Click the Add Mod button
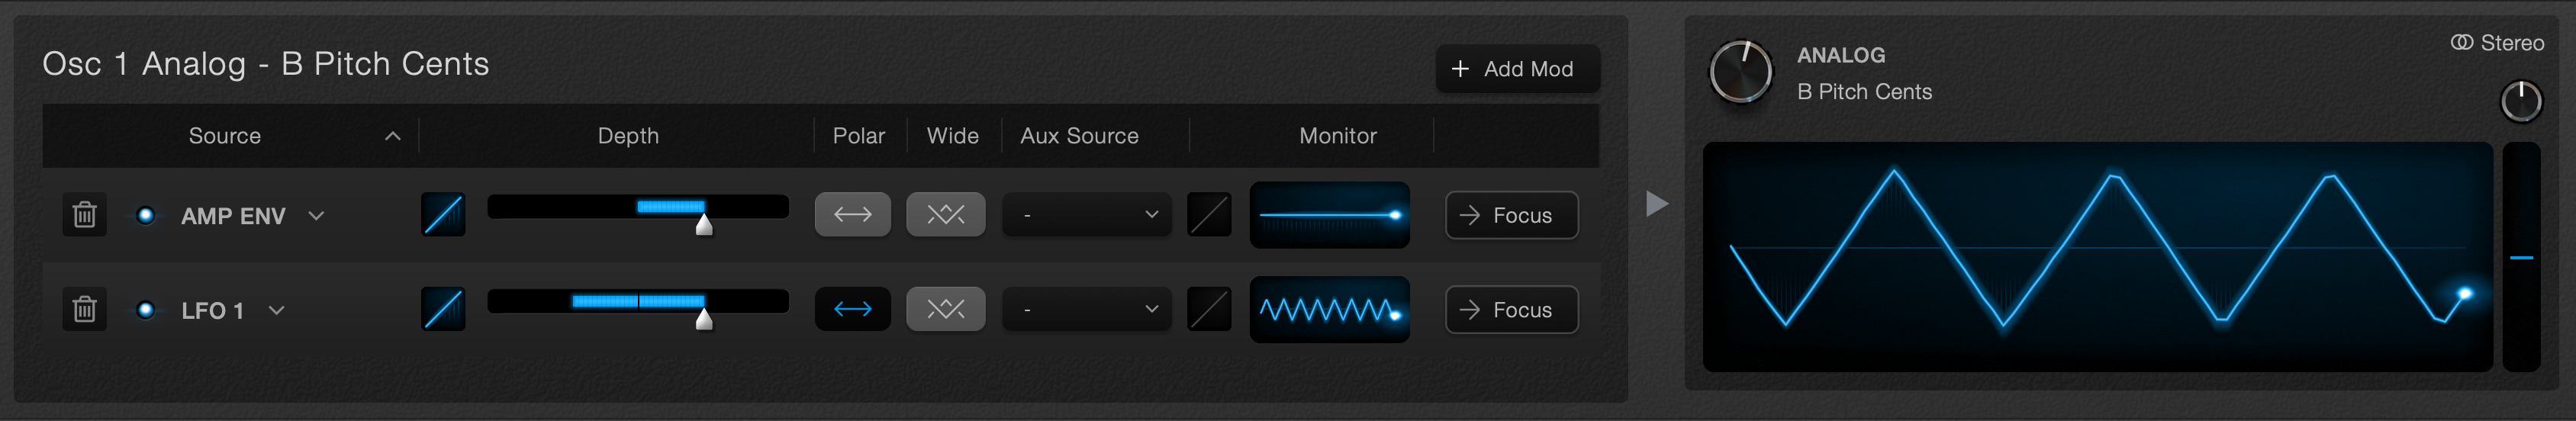Screen dimensions: 2576x421 (1518, 69)
